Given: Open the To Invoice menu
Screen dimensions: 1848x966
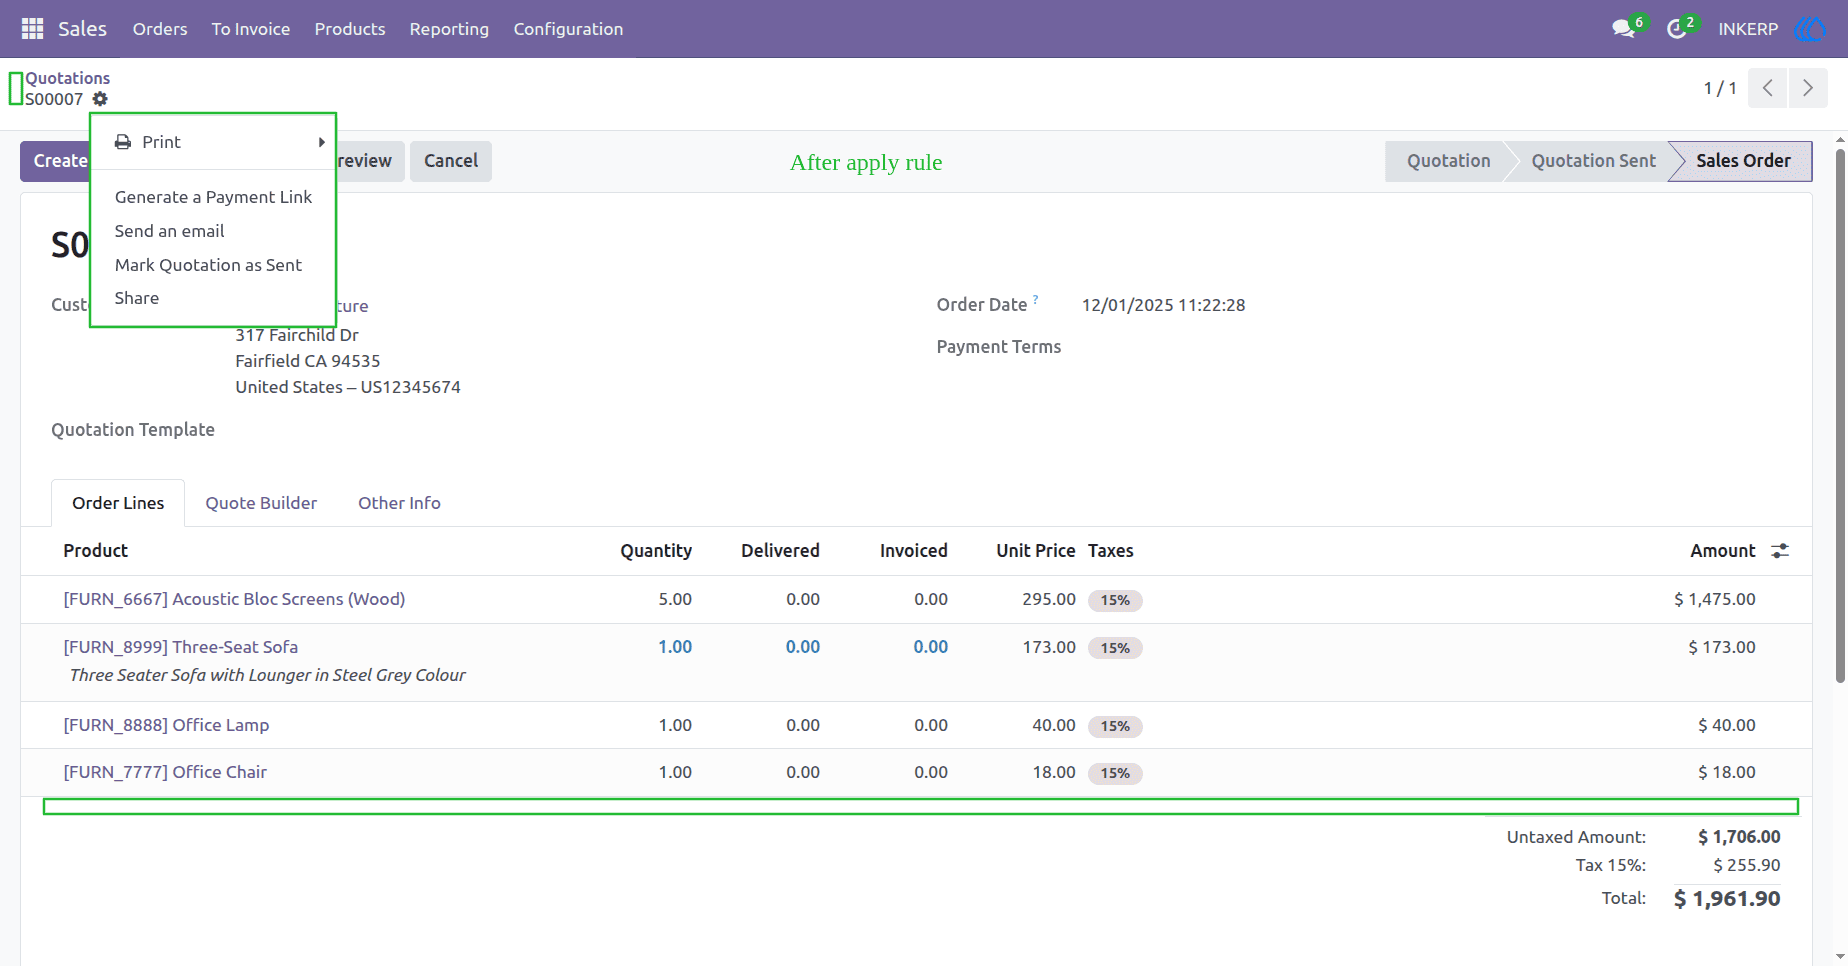Looking at the screenshot, I should (251, 29).
